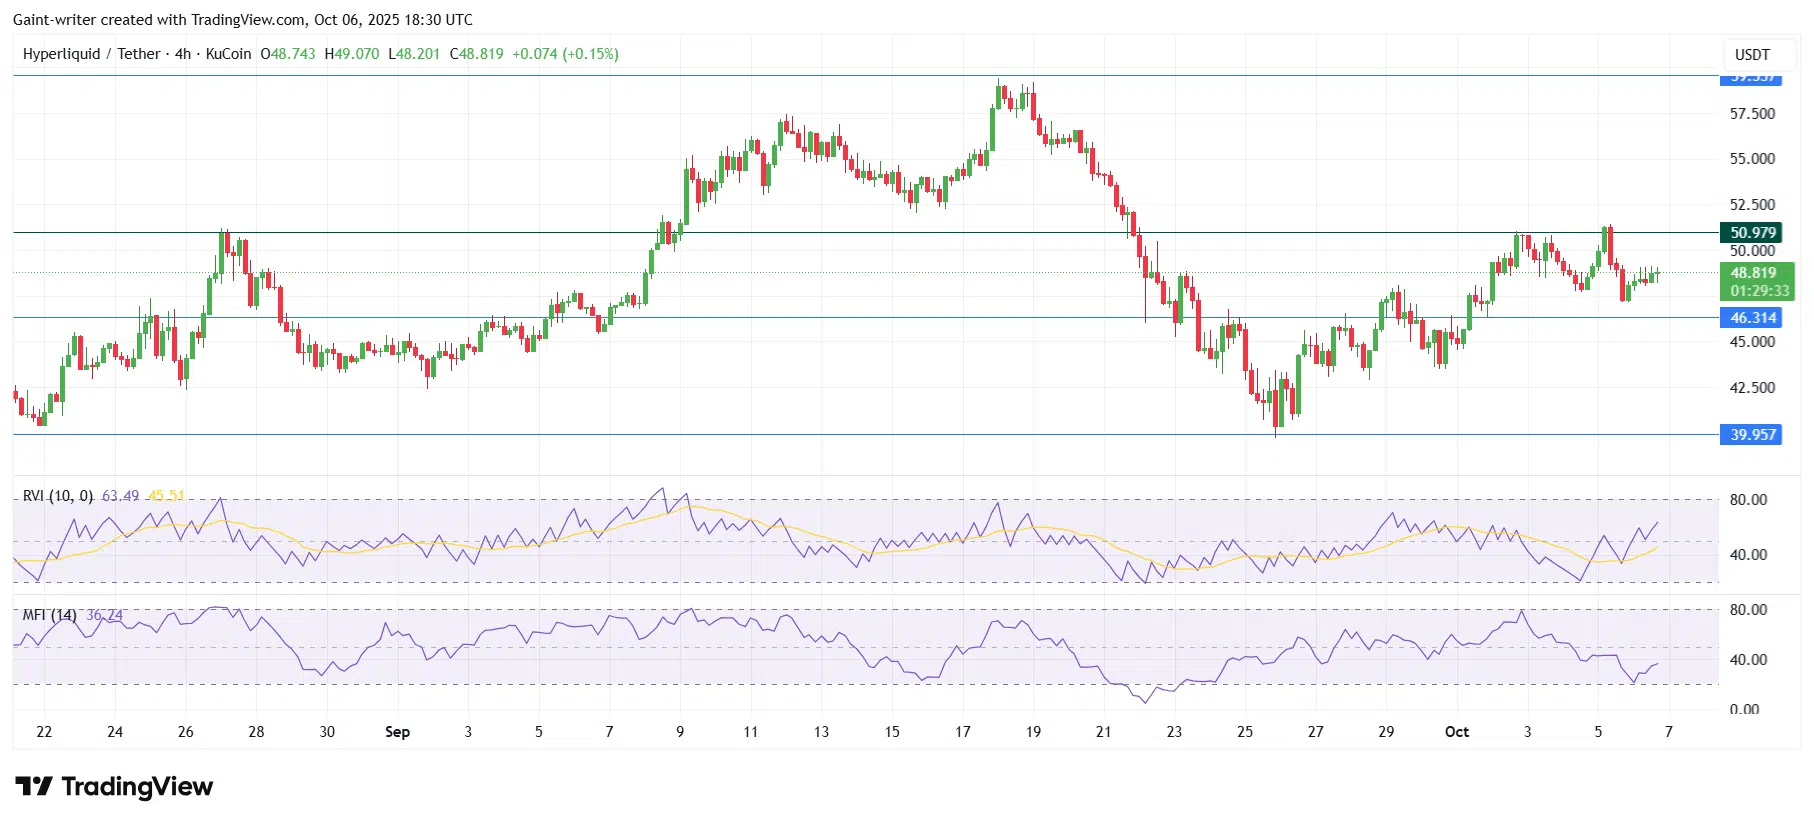Select the 46.314 blue price level tag
Image resolution: width=1814 pixels, height=824 pixels.
1752,318
